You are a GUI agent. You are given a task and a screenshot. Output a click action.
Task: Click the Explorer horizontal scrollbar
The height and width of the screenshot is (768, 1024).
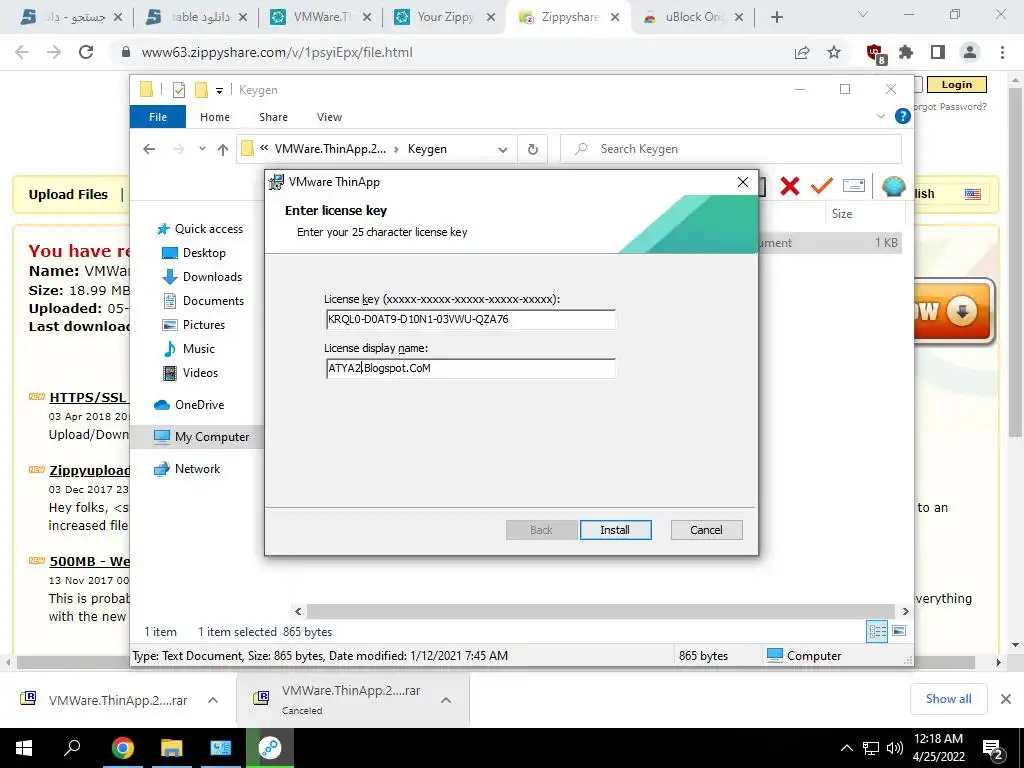tap(600, 611)
